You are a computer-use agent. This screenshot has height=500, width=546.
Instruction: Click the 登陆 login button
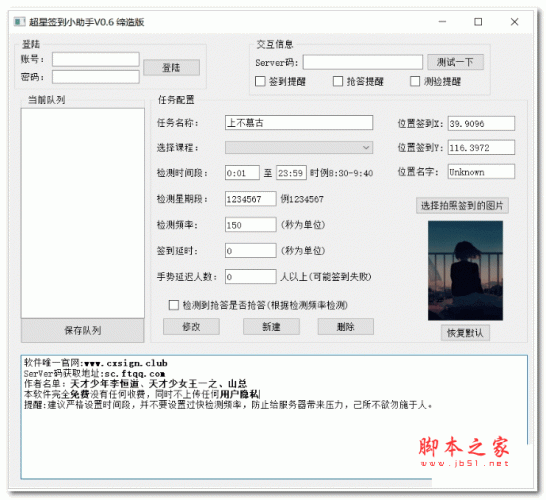171,68
